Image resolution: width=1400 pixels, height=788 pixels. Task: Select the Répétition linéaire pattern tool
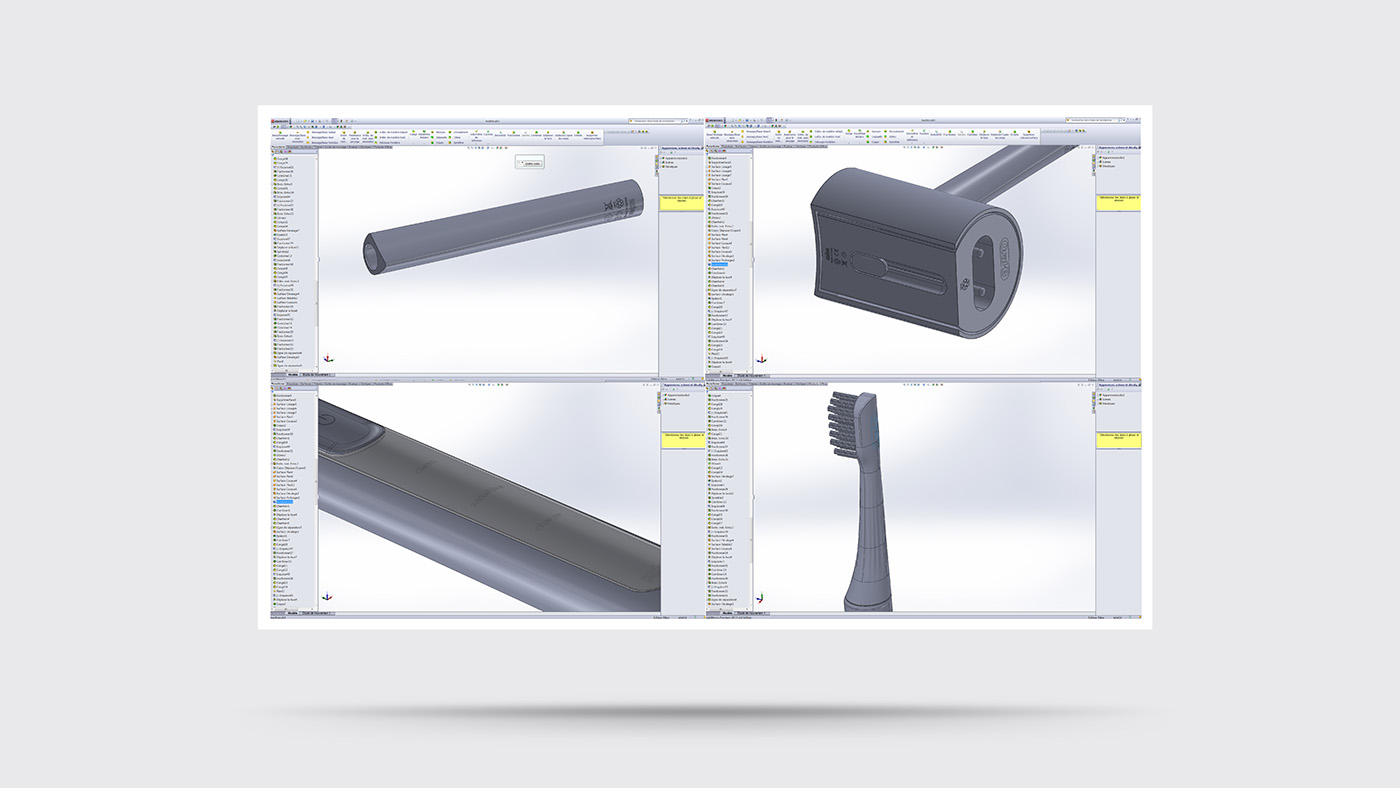(x=423, y=133)
